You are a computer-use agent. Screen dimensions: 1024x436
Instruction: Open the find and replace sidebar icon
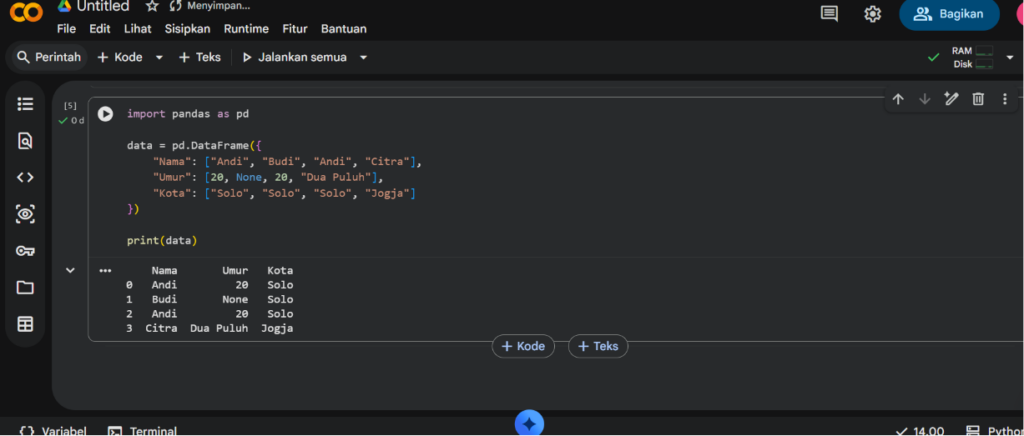click(25, 140)
